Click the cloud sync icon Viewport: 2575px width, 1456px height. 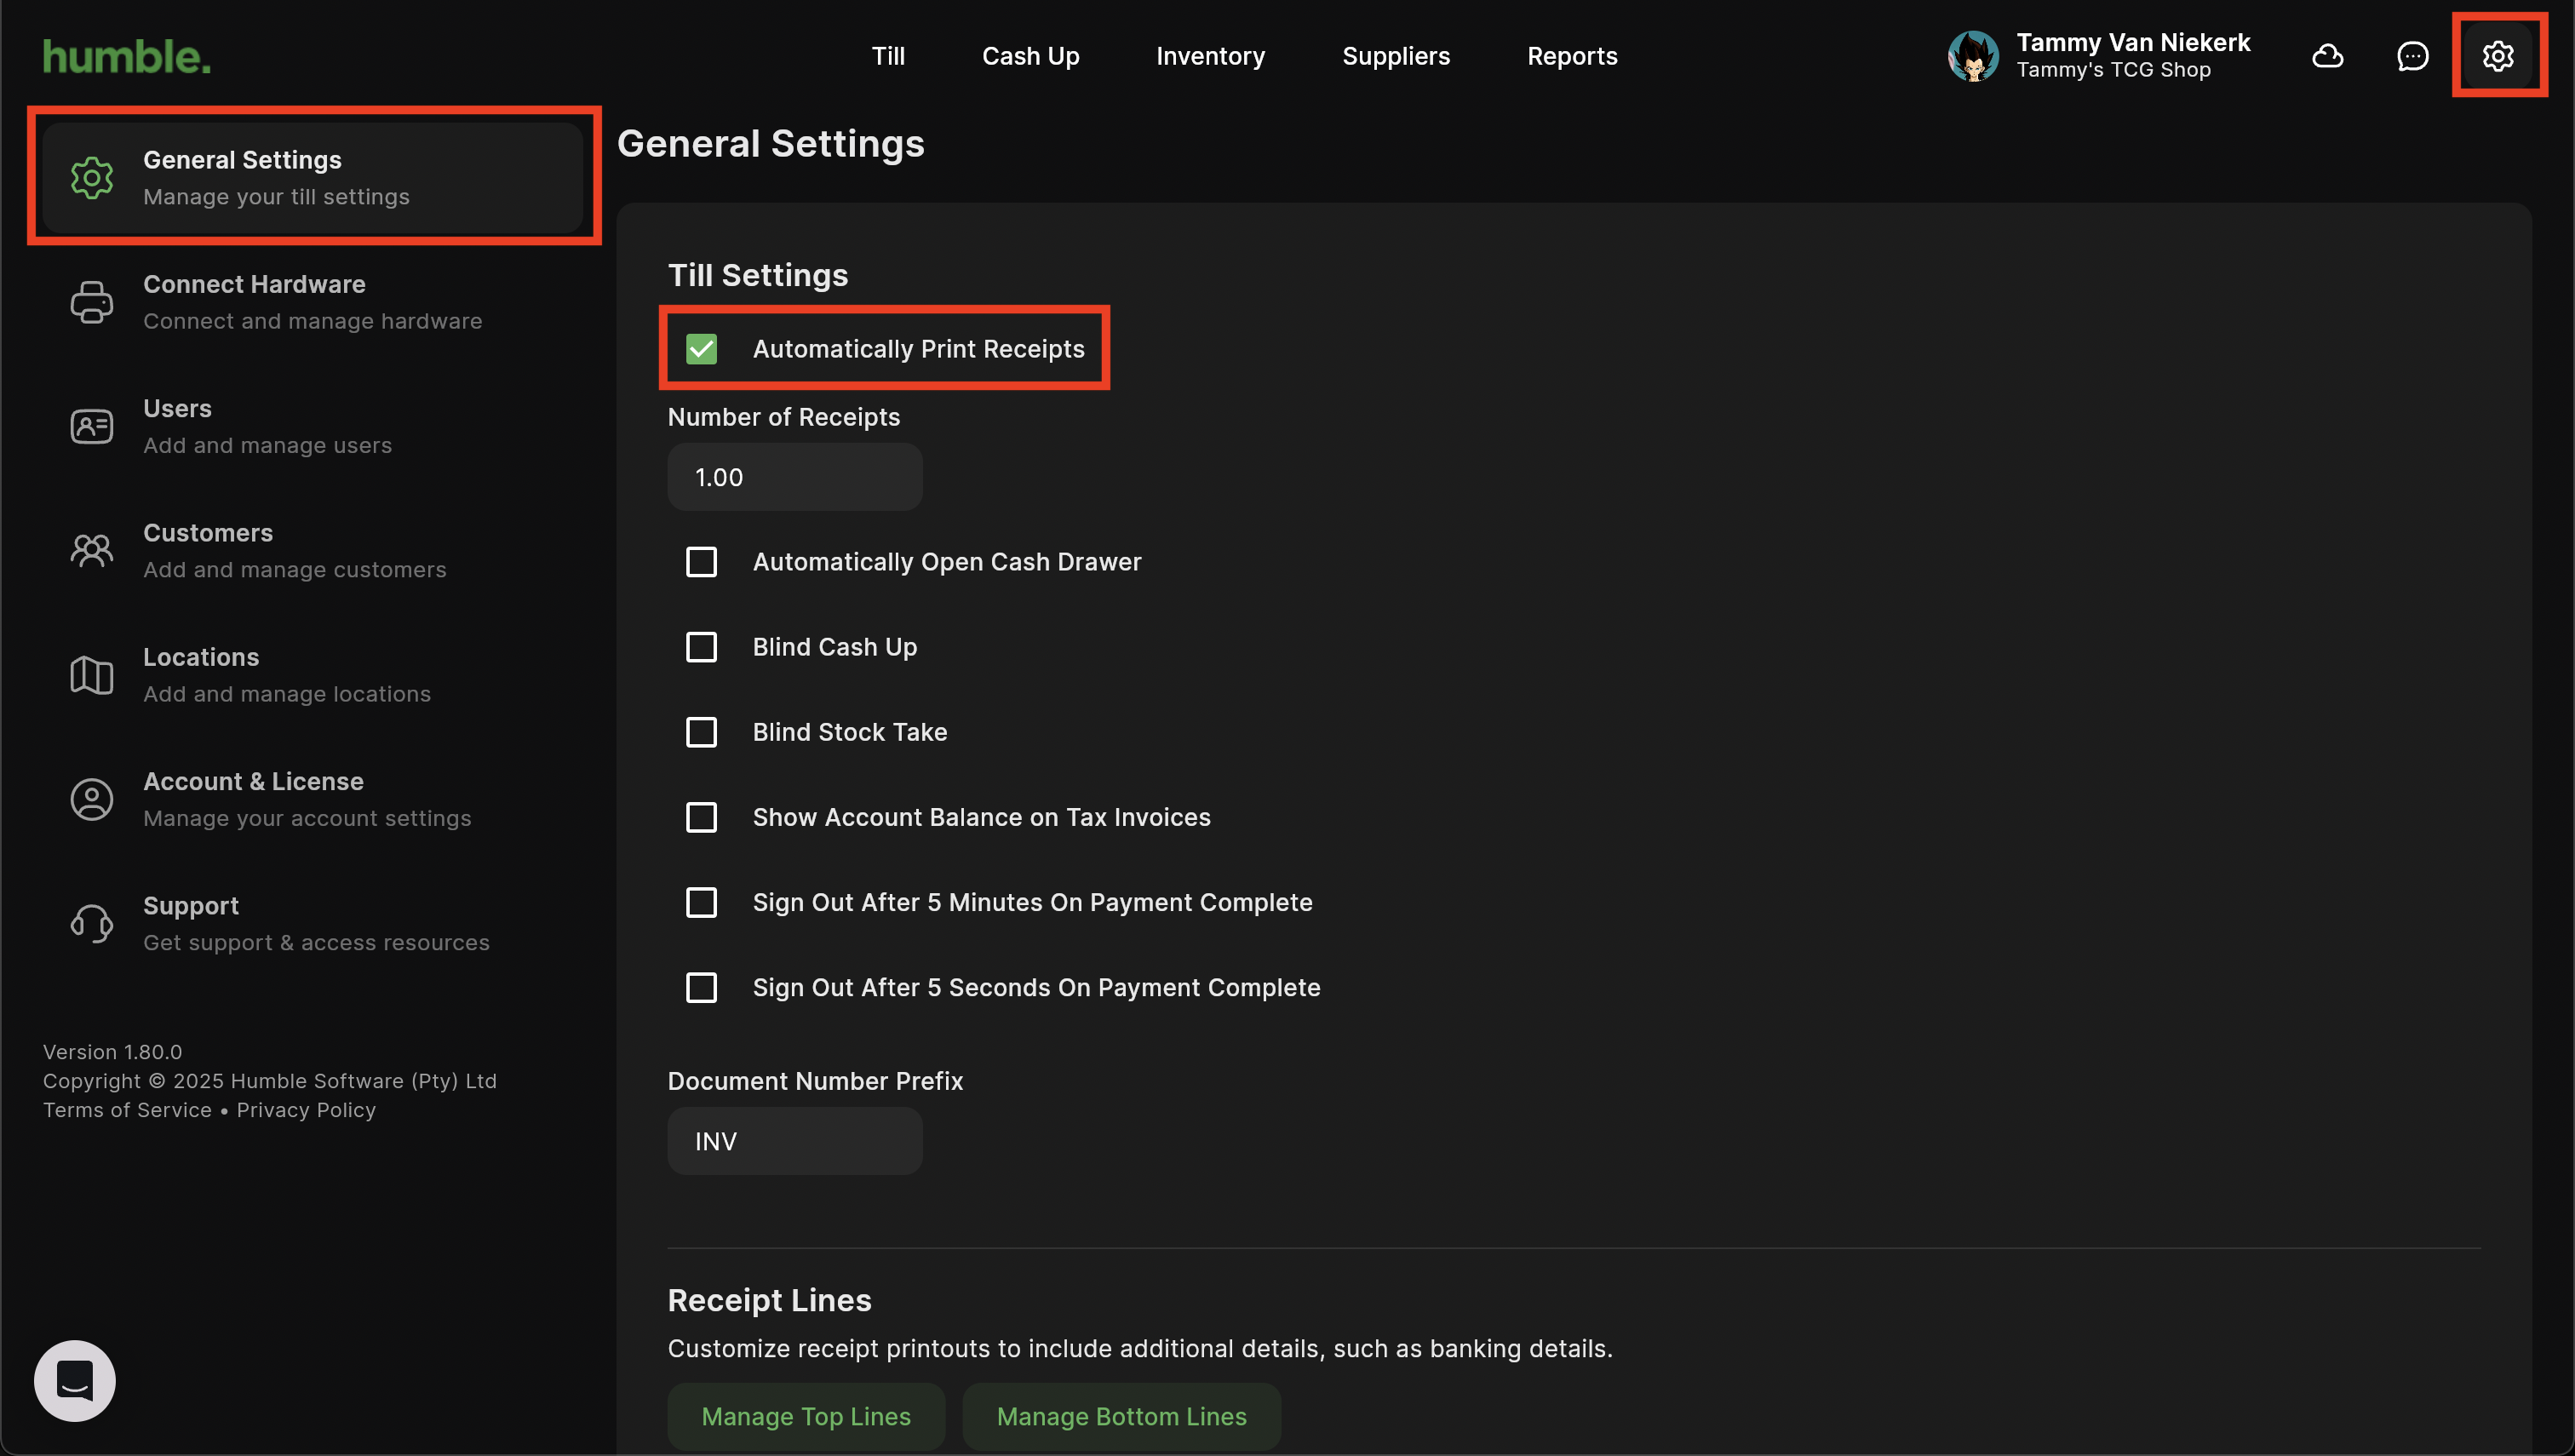pos(2327,56)
